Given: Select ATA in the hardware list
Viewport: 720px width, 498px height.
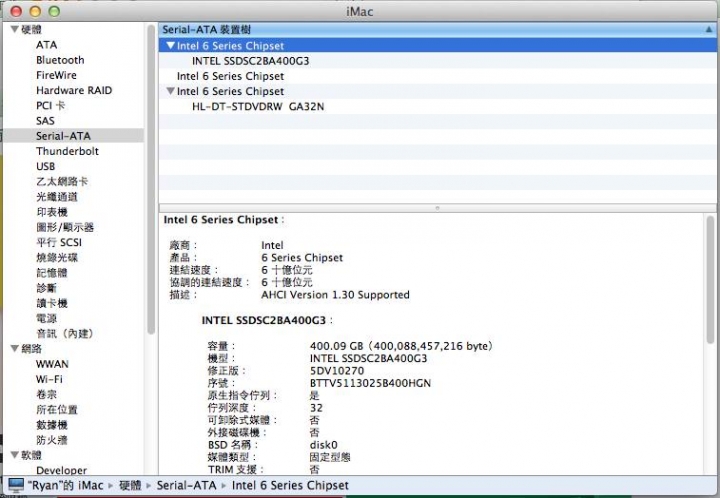Looking at the screenshot, I should tap(46, 45).
